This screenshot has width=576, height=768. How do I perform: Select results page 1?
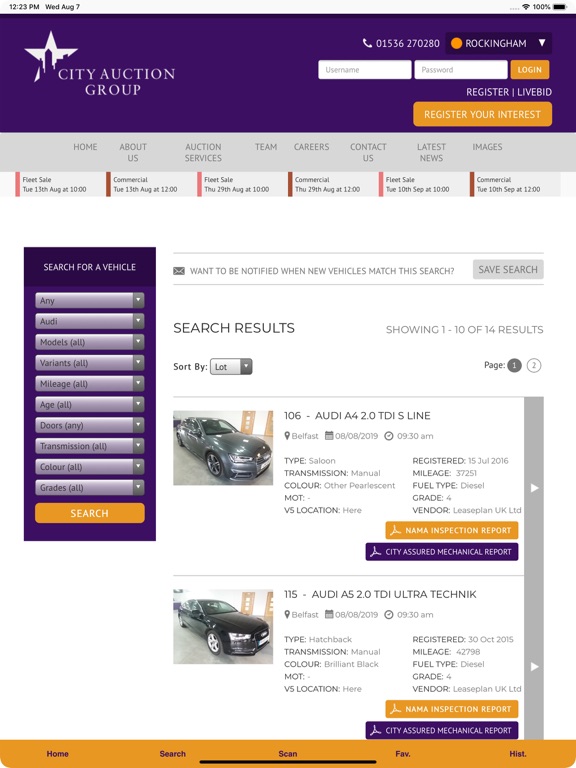514,365
